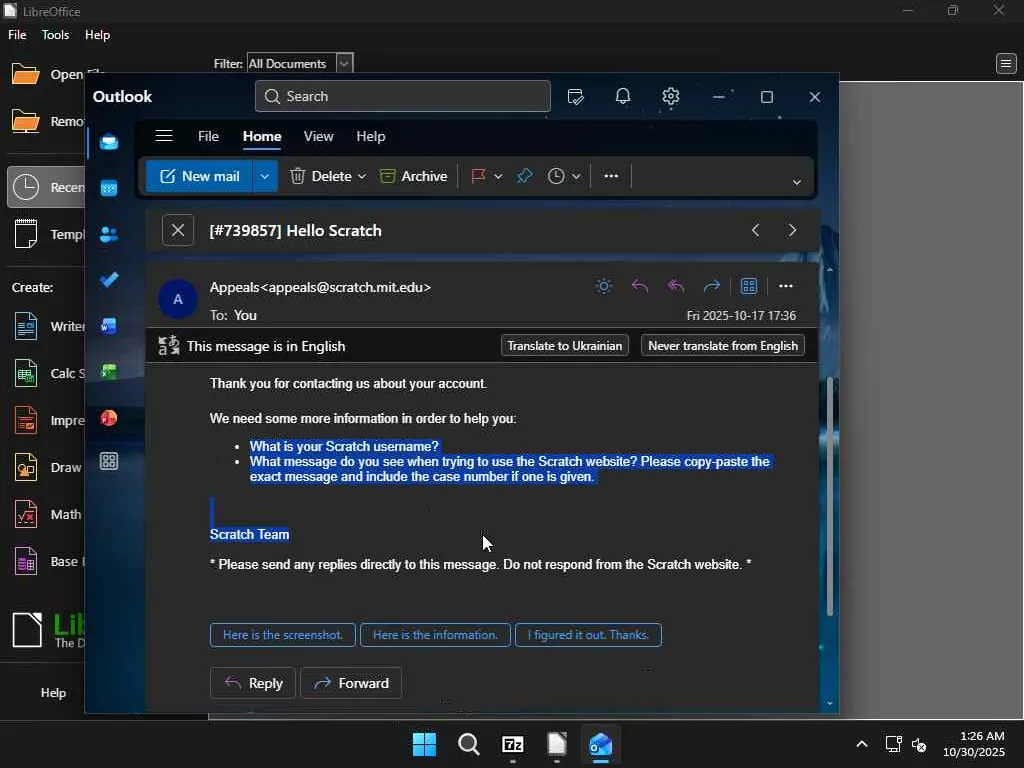
Task: Click Translate to Ukrainian
Action: [565, 345]
